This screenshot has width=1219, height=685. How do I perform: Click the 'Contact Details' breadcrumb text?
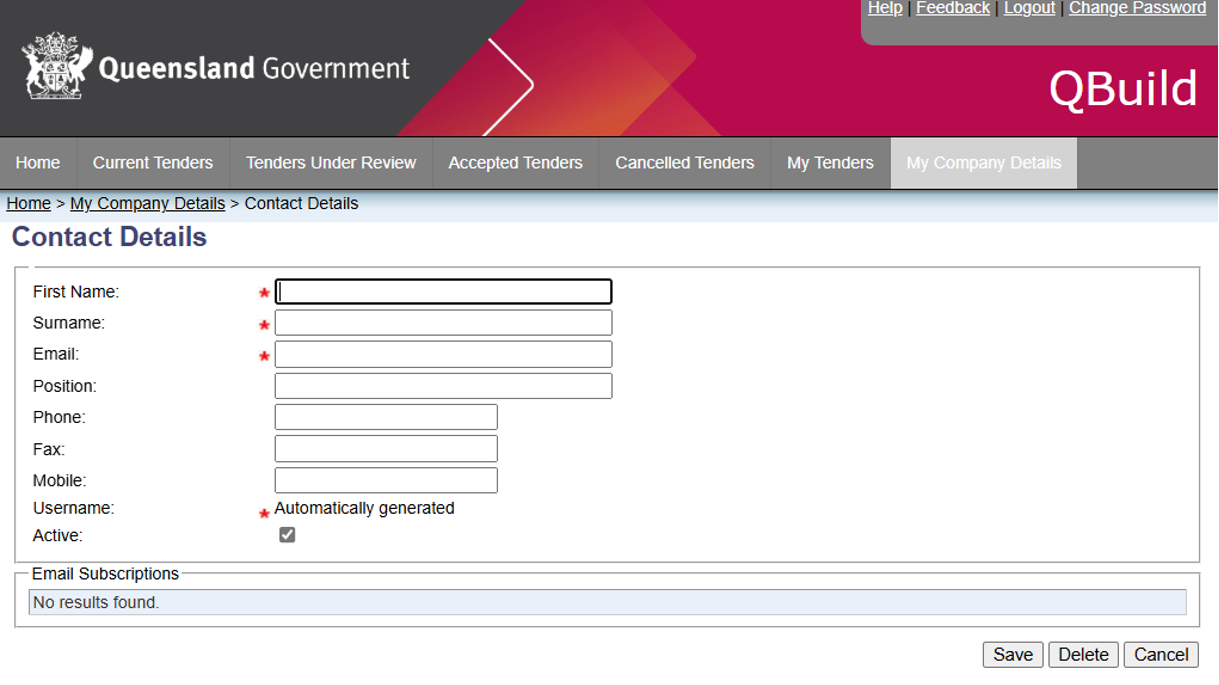click(301, 203)
